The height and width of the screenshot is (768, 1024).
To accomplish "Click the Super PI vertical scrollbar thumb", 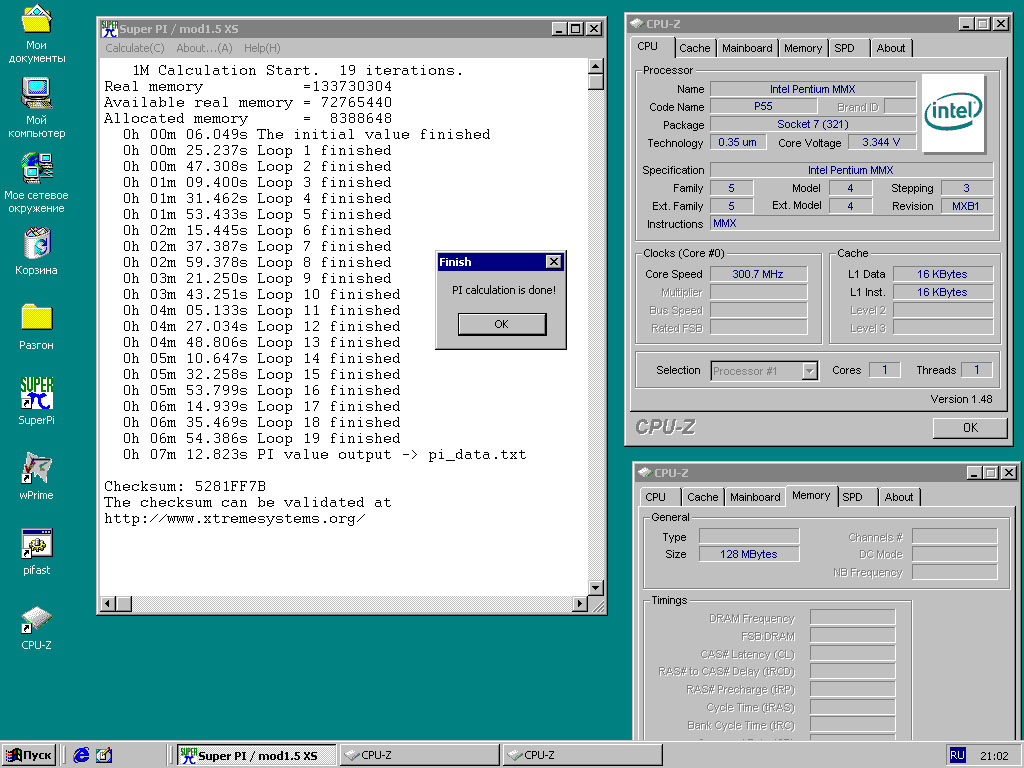I will tap(596, 82).
